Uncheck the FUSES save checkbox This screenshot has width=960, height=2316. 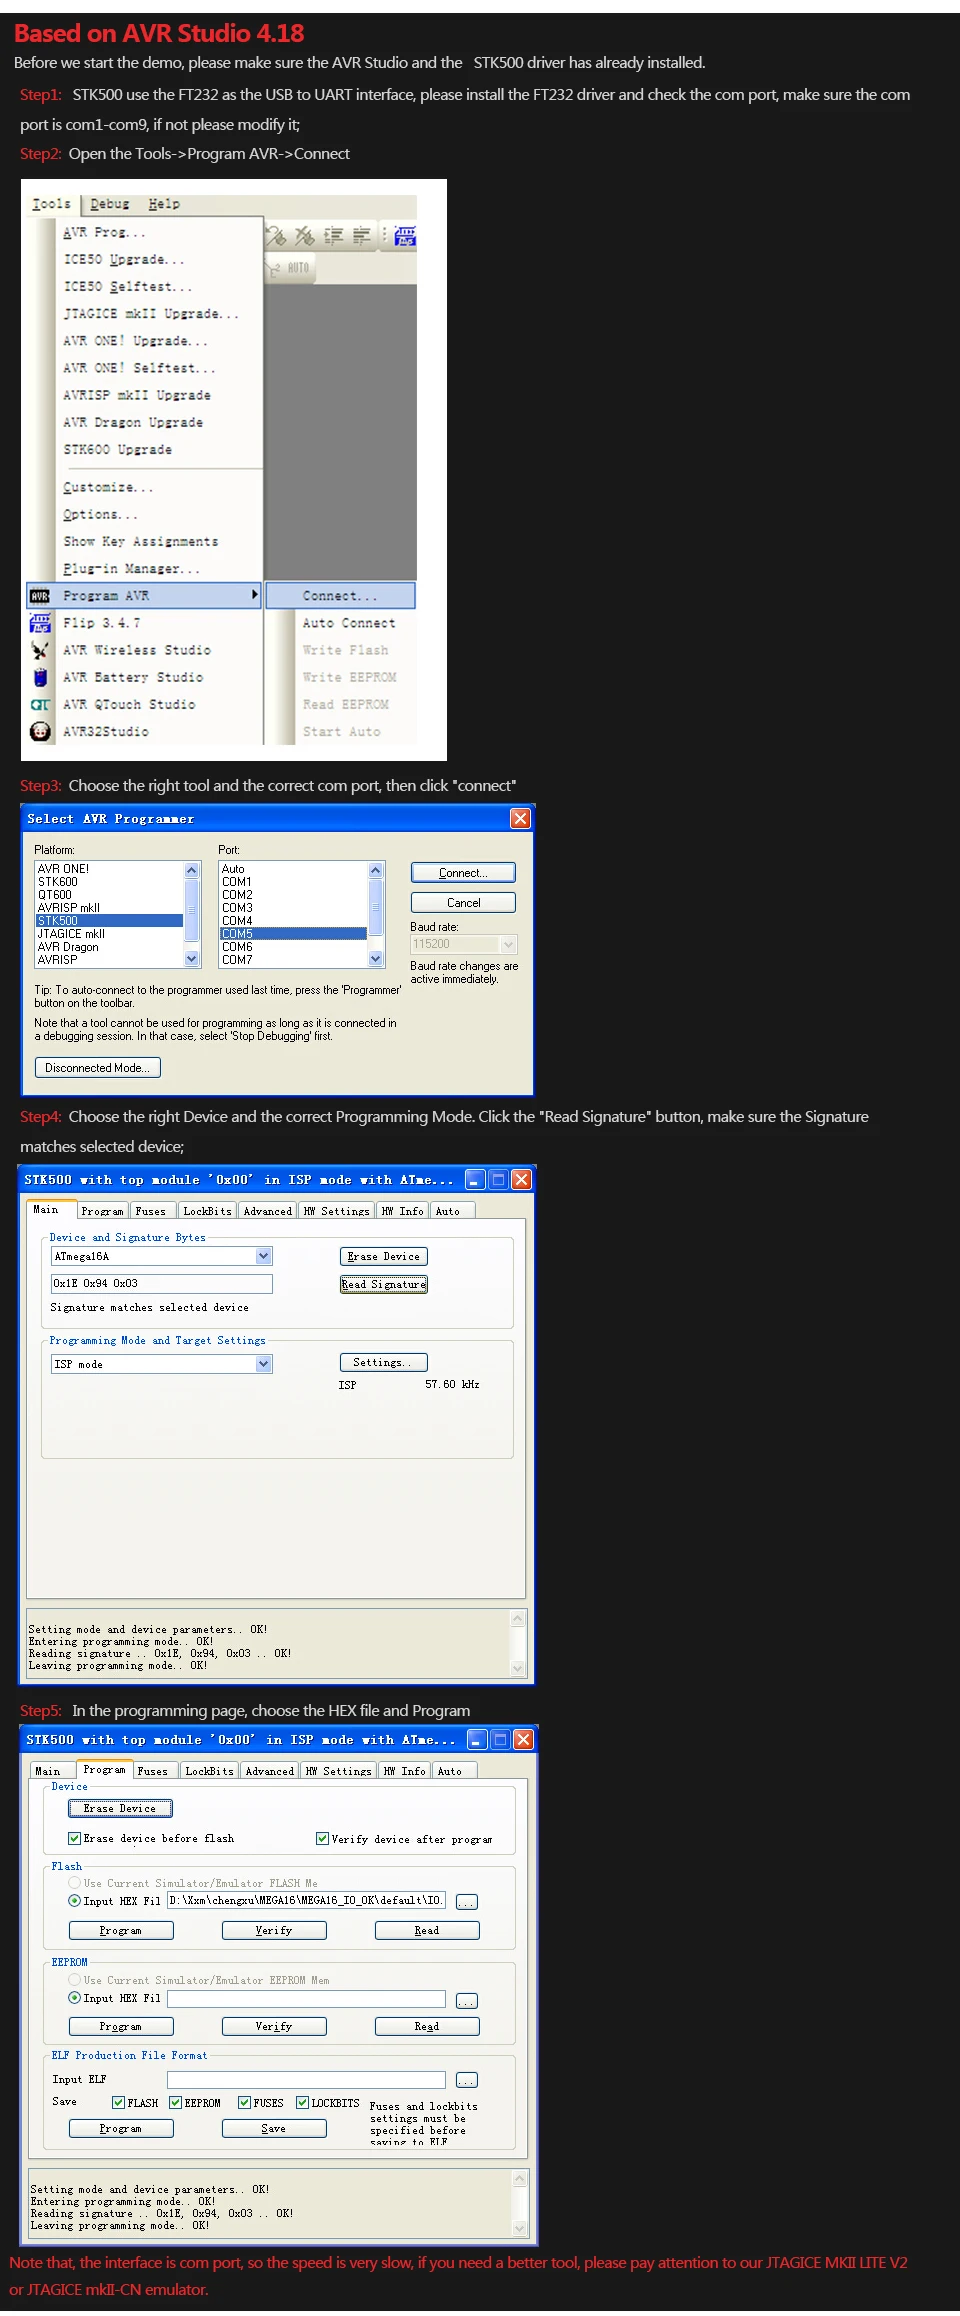[x=244, y=2103]
